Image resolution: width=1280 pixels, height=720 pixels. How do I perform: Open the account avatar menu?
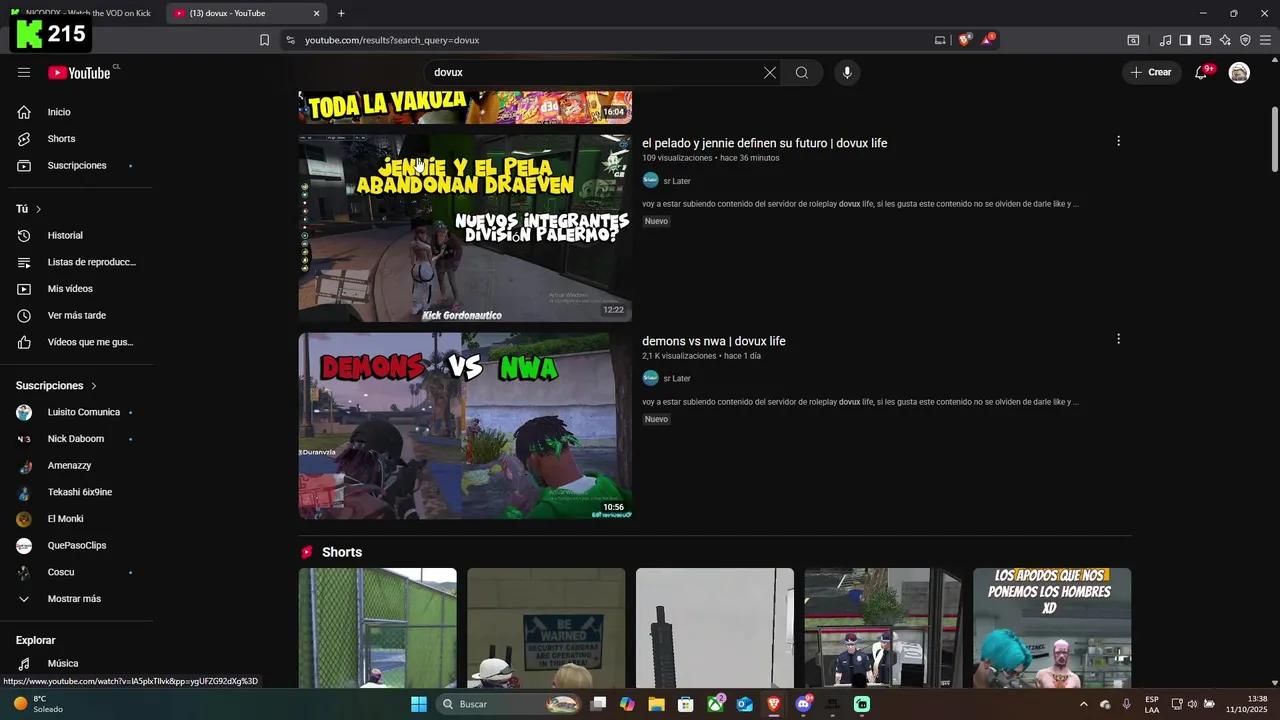coord(1239,72)
